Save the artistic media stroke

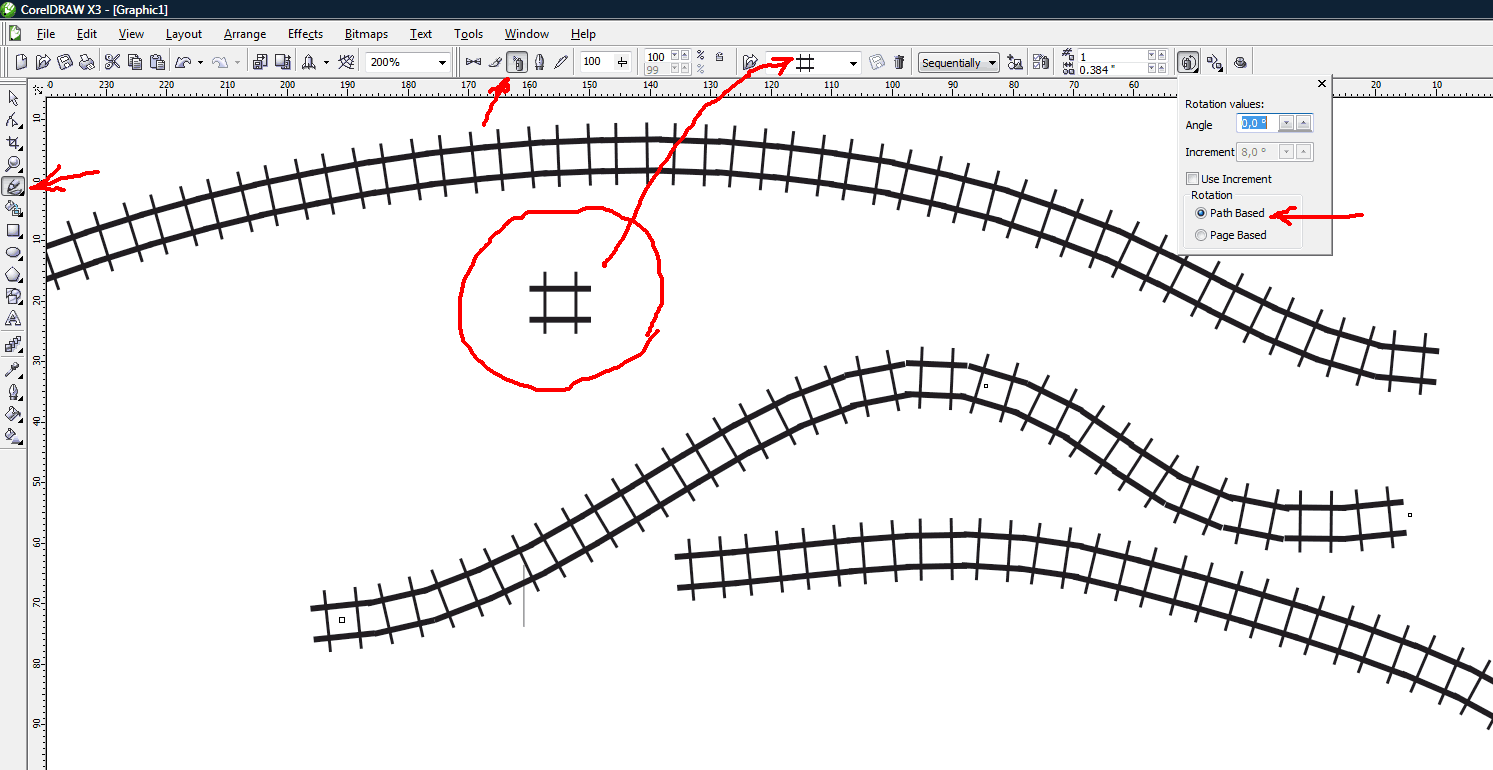[x=877, y=62]
